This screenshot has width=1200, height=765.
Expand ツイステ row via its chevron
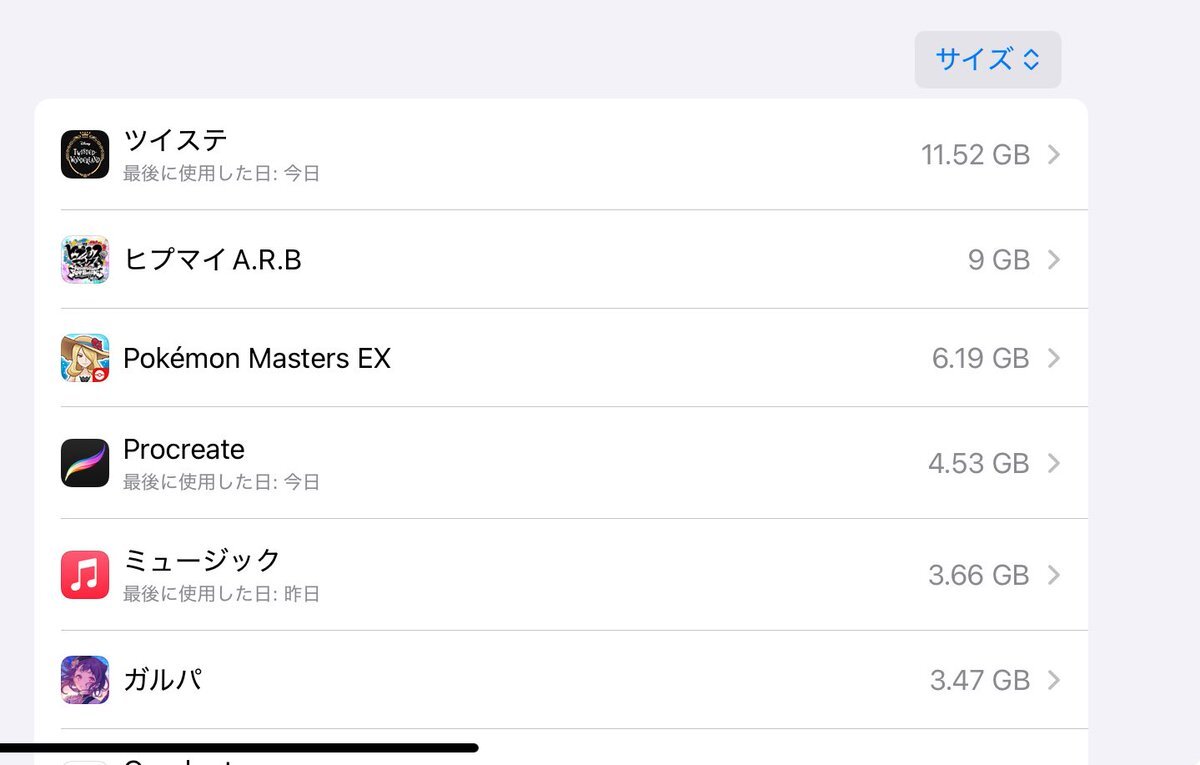coord(1053,155)
